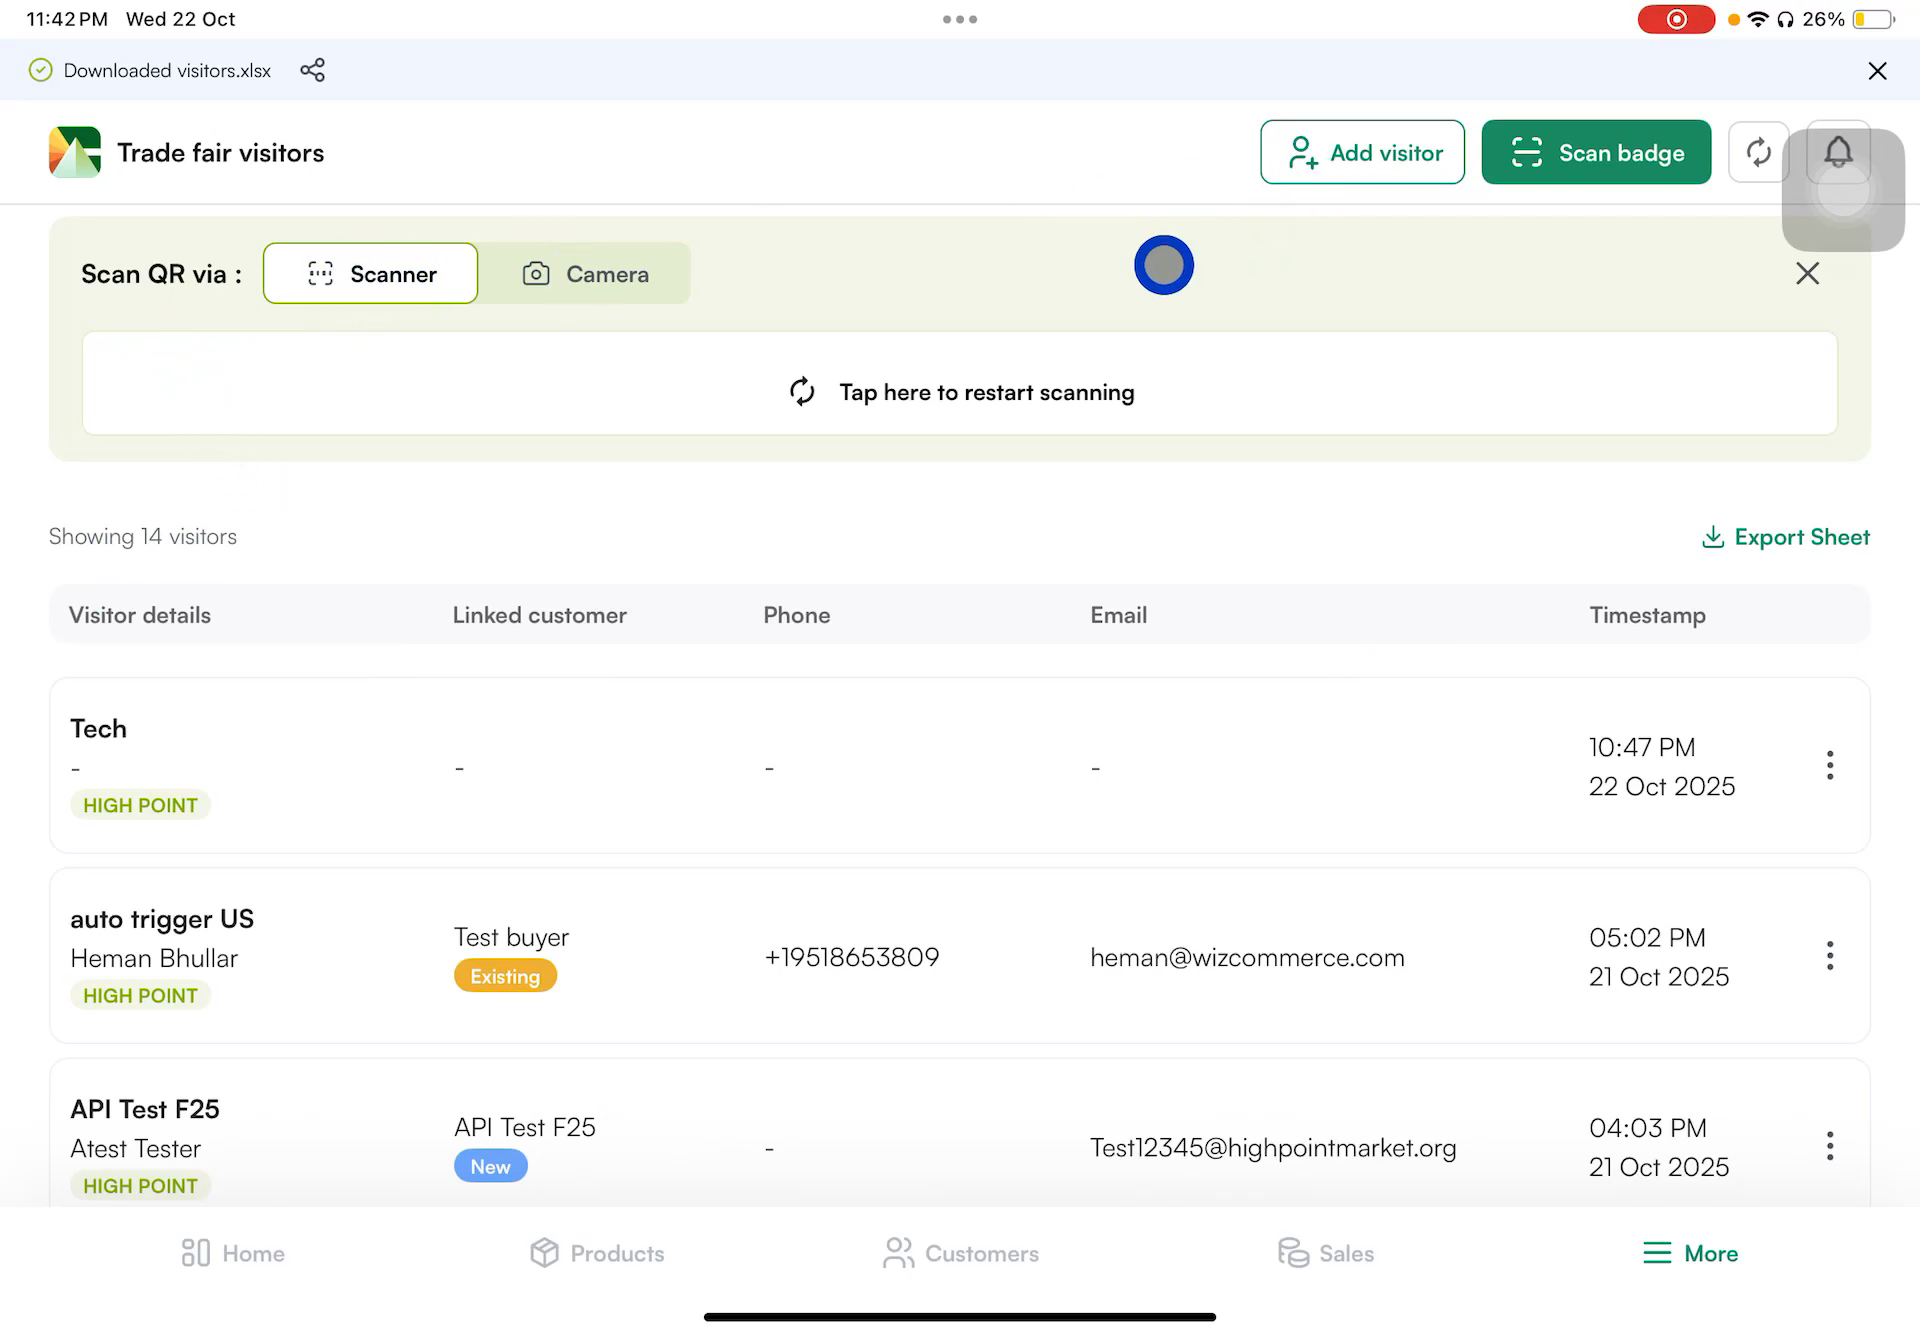The height and width of the screenshot is (1334, 1920).
Task: Open Products from the bottom navigation
Action: pyautogui.click(x=597, y=1253)
